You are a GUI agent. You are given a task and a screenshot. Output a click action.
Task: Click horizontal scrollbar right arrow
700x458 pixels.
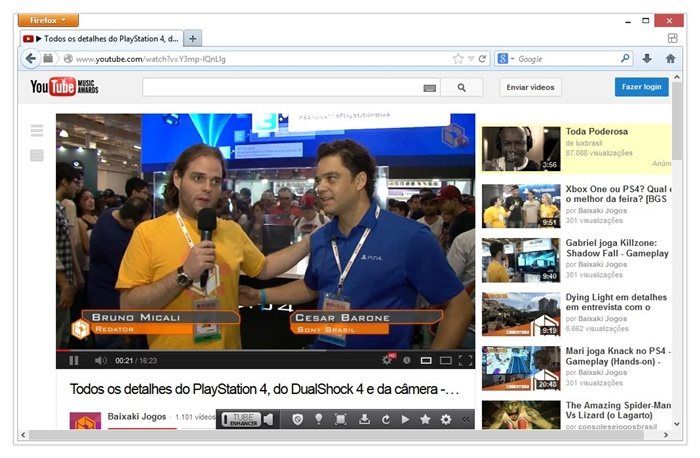pos(666,434)
